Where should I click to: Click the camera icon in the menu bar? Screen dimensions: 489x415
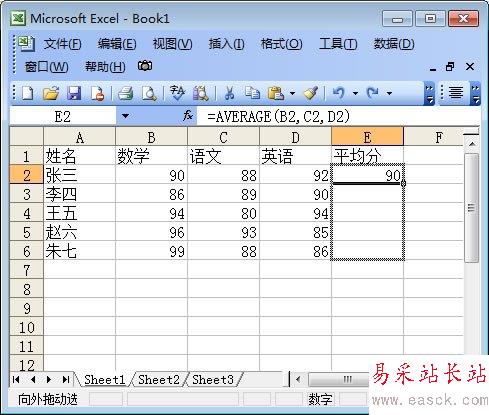145,66
